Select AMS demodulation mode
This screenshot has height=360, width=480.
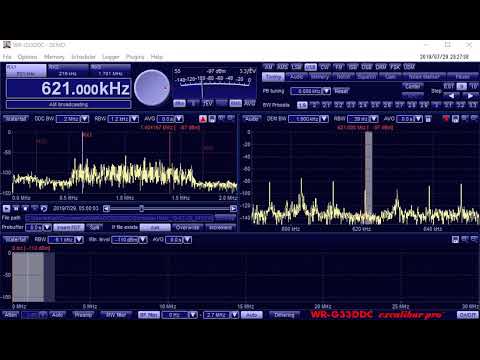click(282, 67)
